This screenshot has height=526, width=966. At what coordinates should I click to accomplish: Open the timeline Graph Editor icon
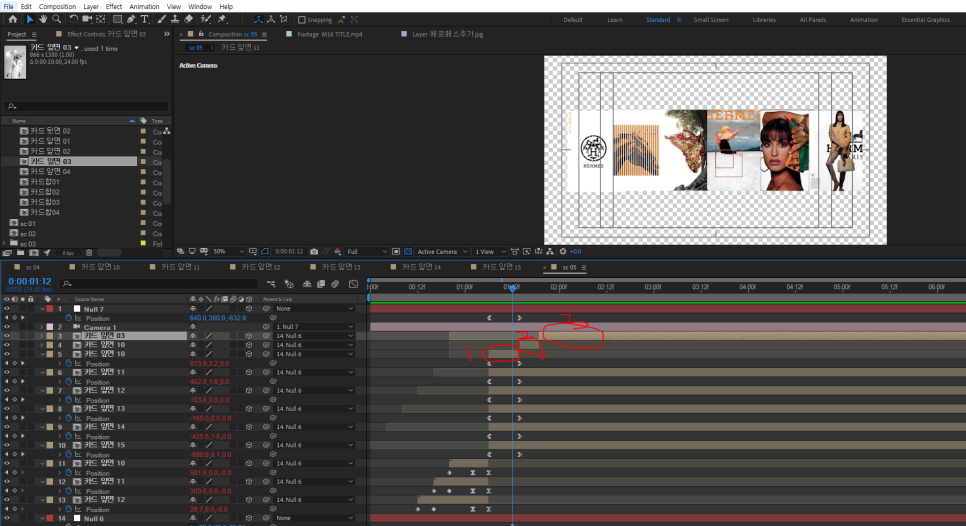click(x=353, y=284)
